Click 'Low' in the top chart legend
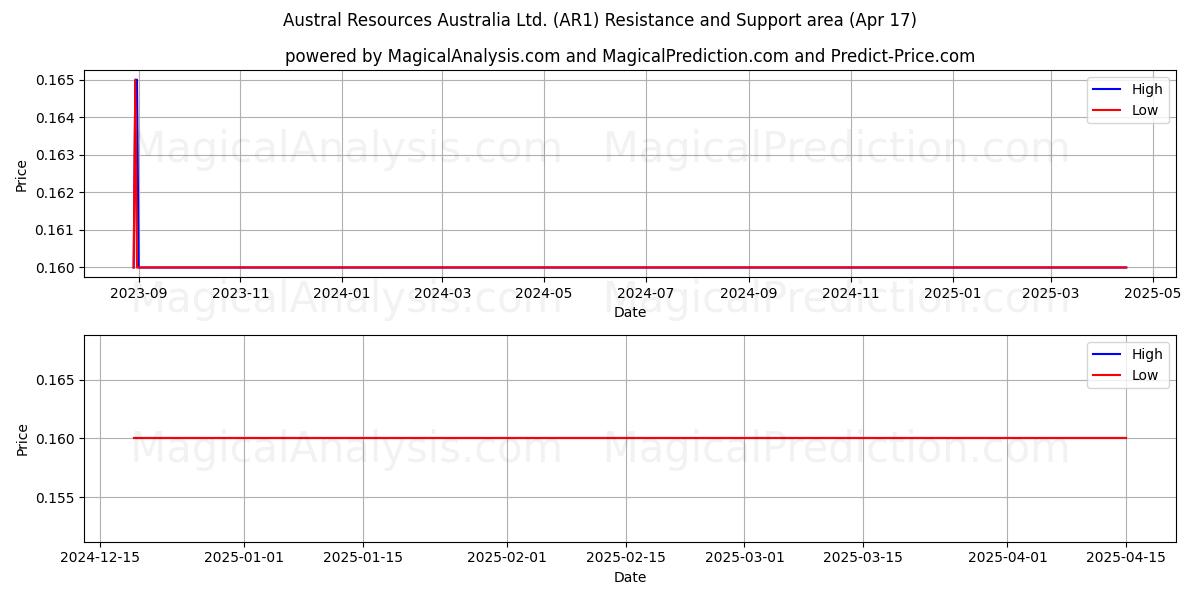This screenshot has width=1200, height=600. click(1145, 110)
